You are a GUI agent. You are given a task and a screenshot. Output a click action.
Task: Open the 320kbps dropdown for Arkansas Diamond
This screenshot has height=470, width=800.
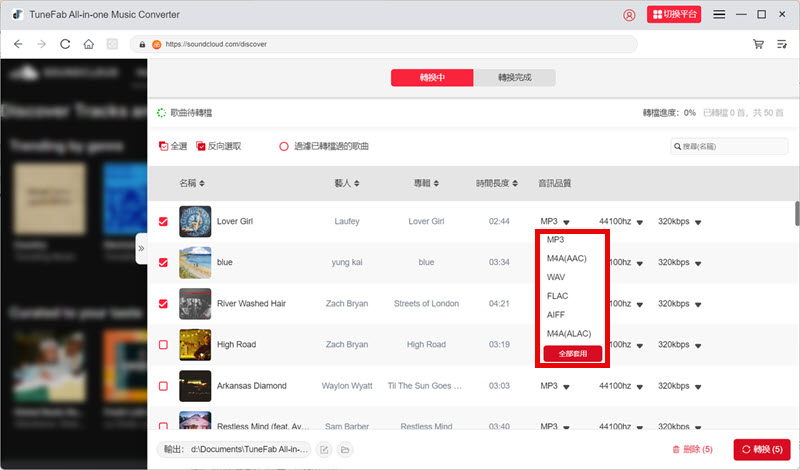click(x=680, y=386)
